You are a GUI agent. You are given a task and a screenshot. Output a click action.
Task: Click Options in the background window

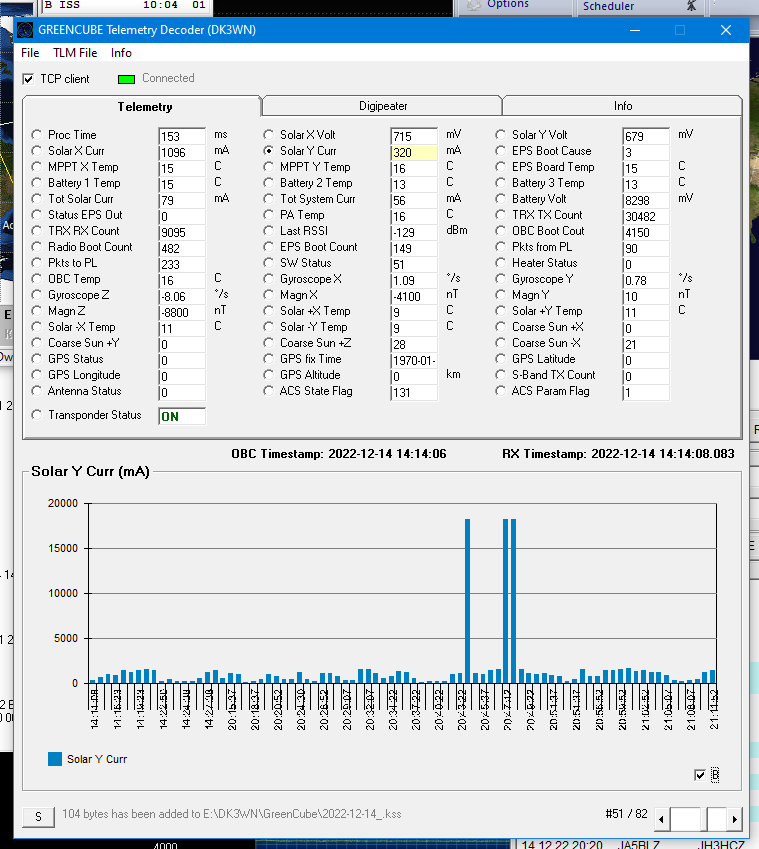[x=508, y=4]
